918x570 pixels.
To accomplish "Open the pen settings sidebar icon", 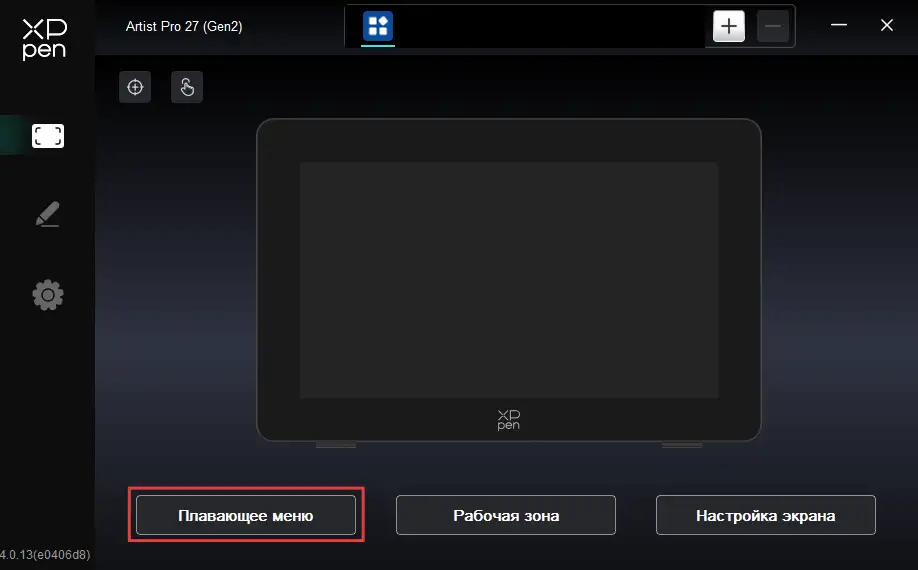I will 48,214.
